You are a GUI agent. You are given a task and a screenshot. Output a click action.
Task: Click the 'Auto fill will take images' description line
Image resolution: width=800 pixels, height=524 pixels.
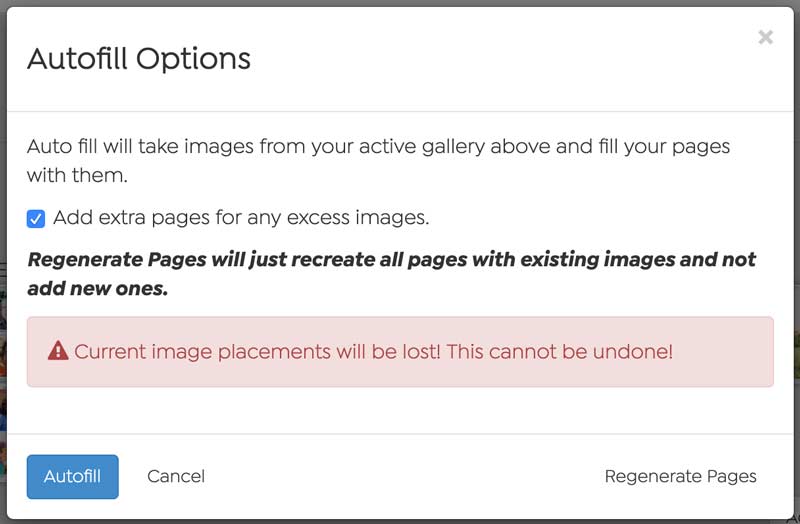pyautogui.click(x=379, y=147)
